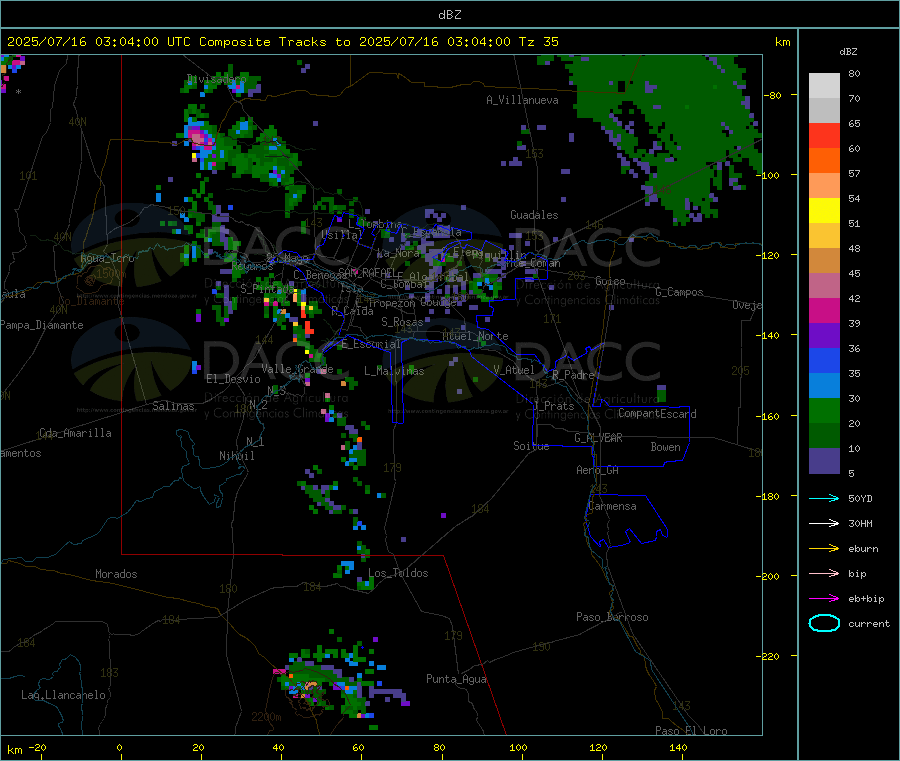This screenshot has height=761, width=900.
Task: Click the Pampa_Diamante map label
Action: (x=42, y=325)
